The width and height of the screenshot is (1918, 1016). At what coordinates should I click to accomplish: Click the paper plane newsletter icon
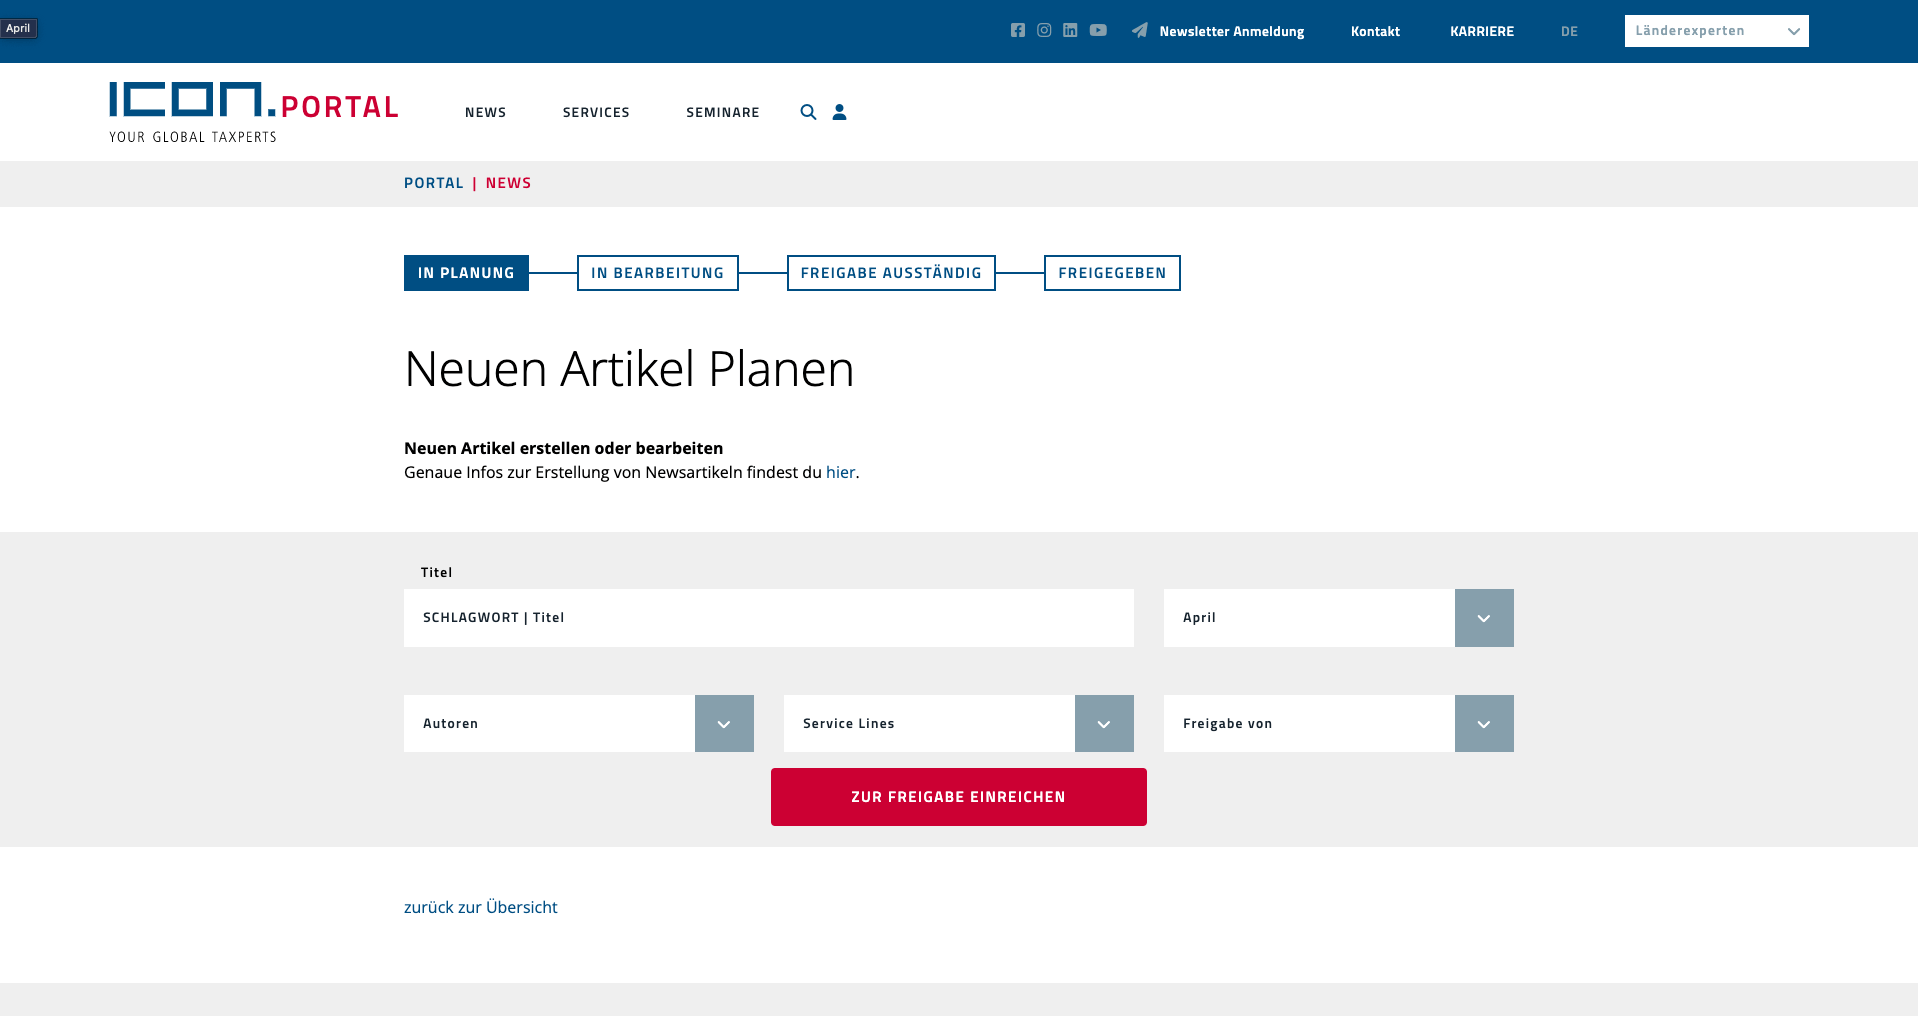click(x=1139, y=30)
